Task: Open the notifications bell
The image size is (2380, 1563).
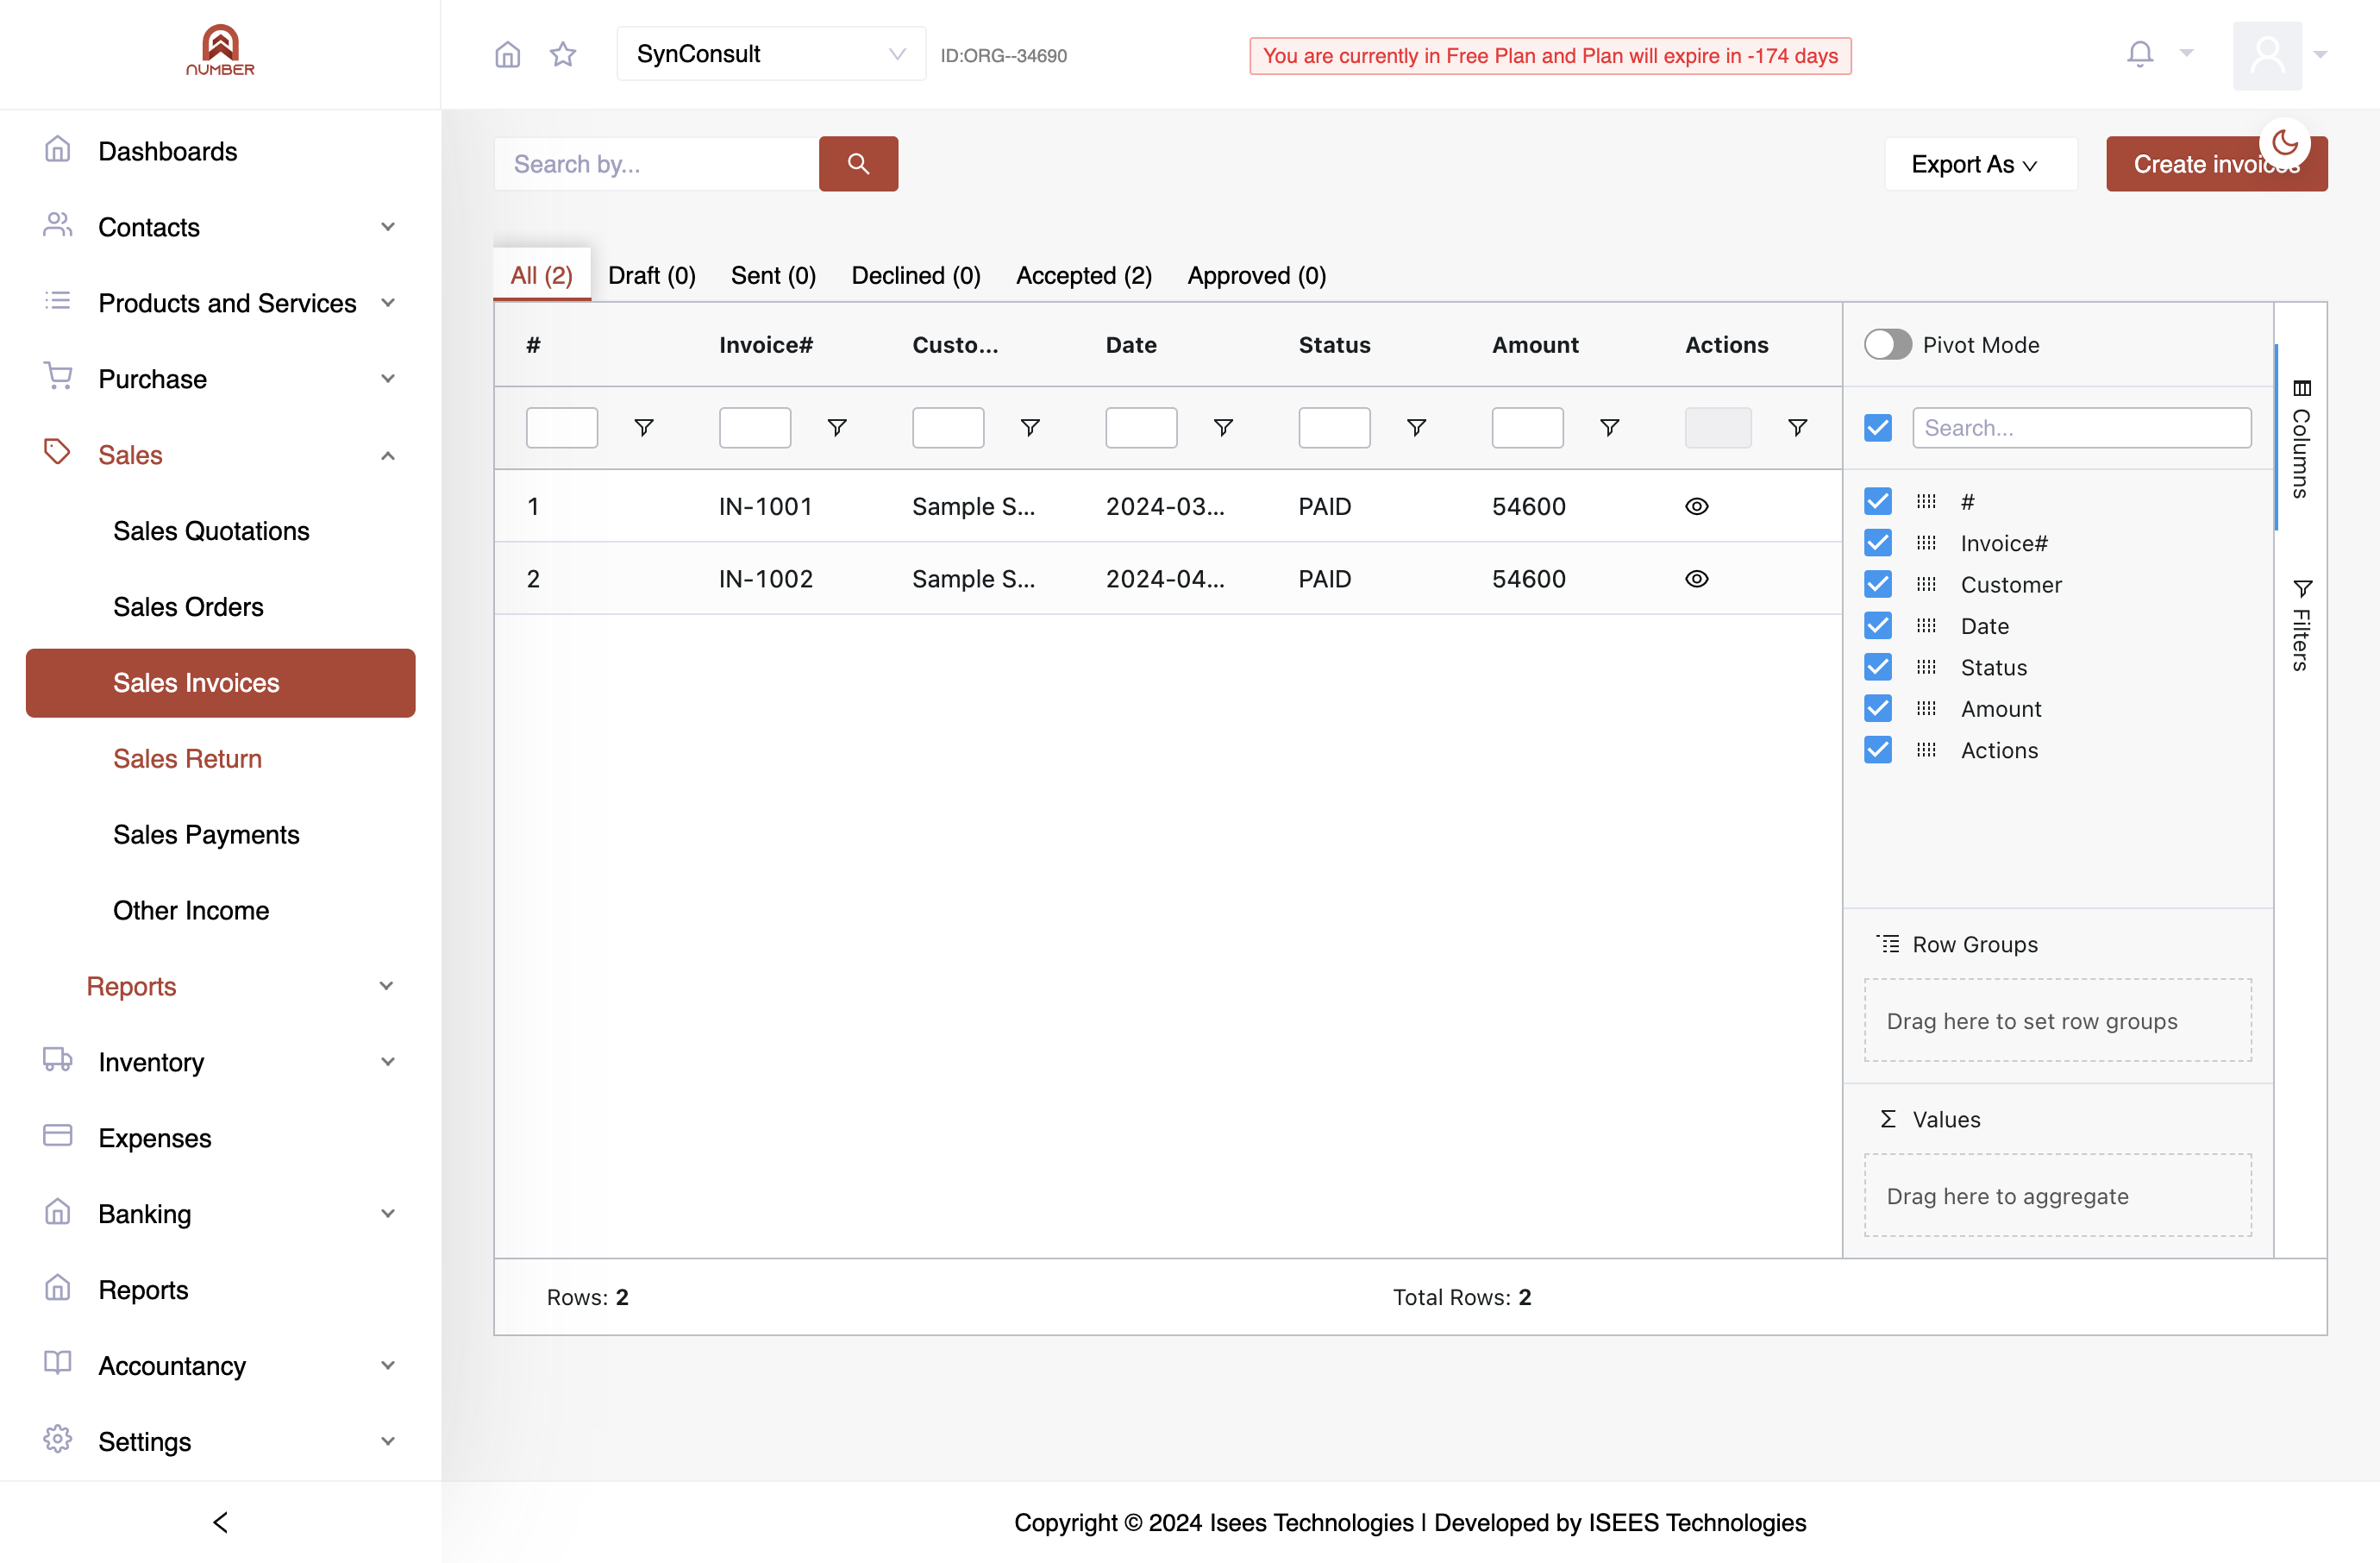Action: (x=2140, y=54)
